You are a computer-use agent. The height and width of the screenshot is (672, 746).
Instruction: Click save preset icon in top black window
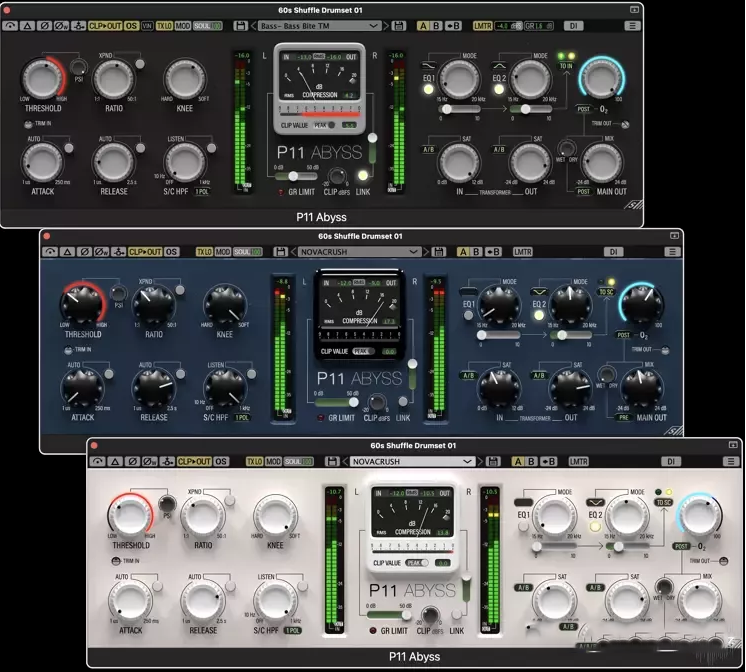(399, 26)
